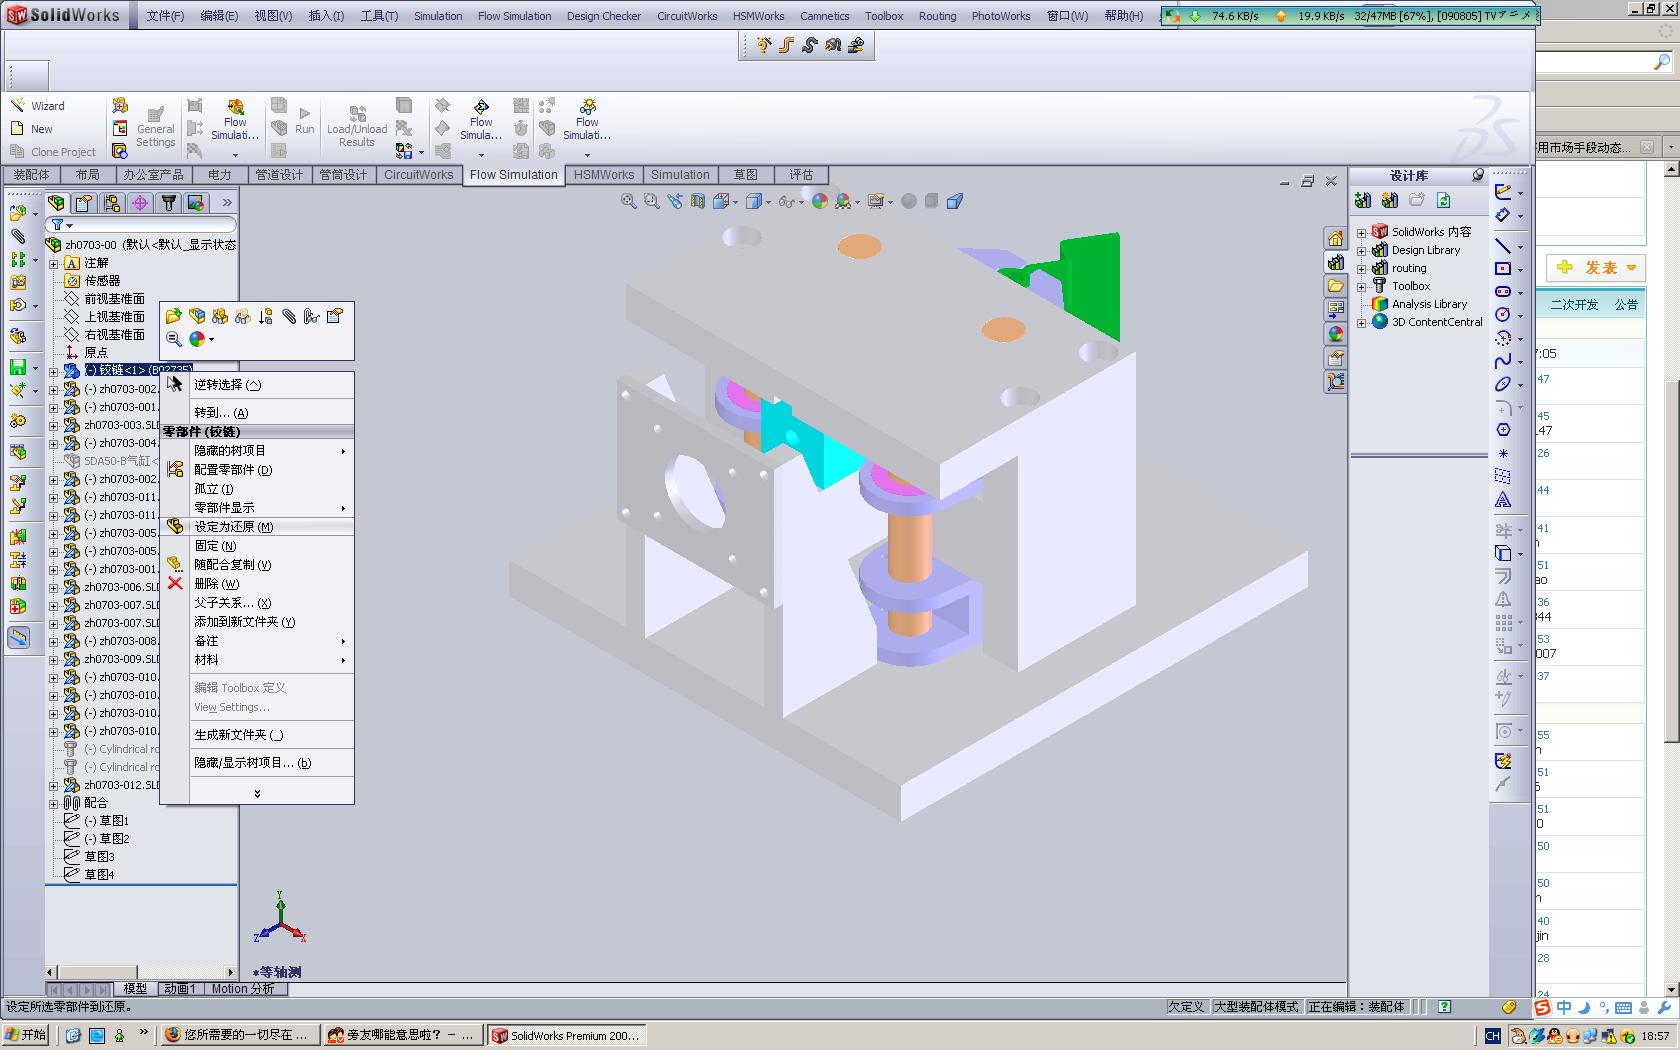Expand the 配合 mates folder
Image resolution: width=1680 pixels, height=1050 pixels.
click(x=54, y=803)
